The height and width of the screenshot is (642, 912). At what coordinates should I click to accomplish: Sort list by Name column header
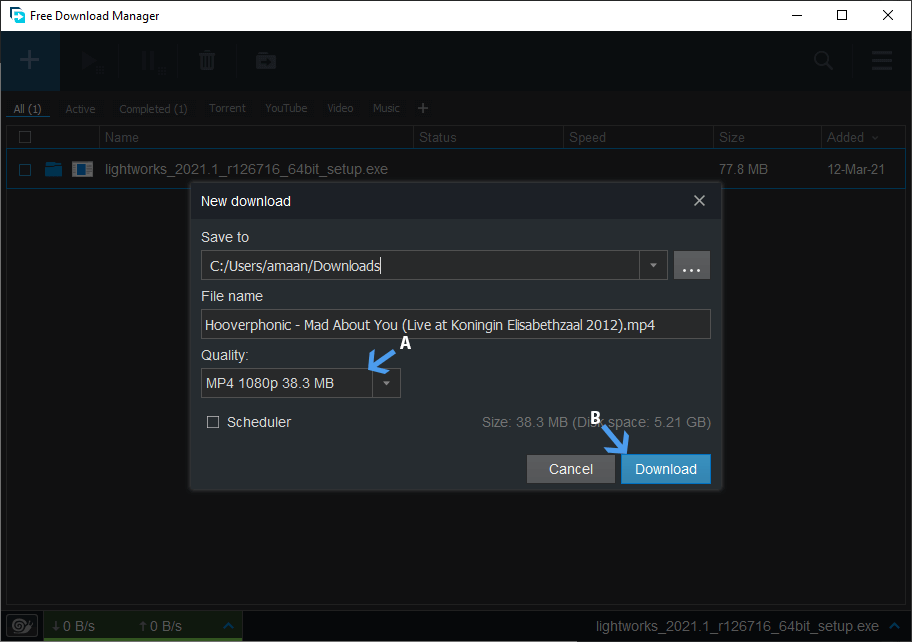point(256,137)
